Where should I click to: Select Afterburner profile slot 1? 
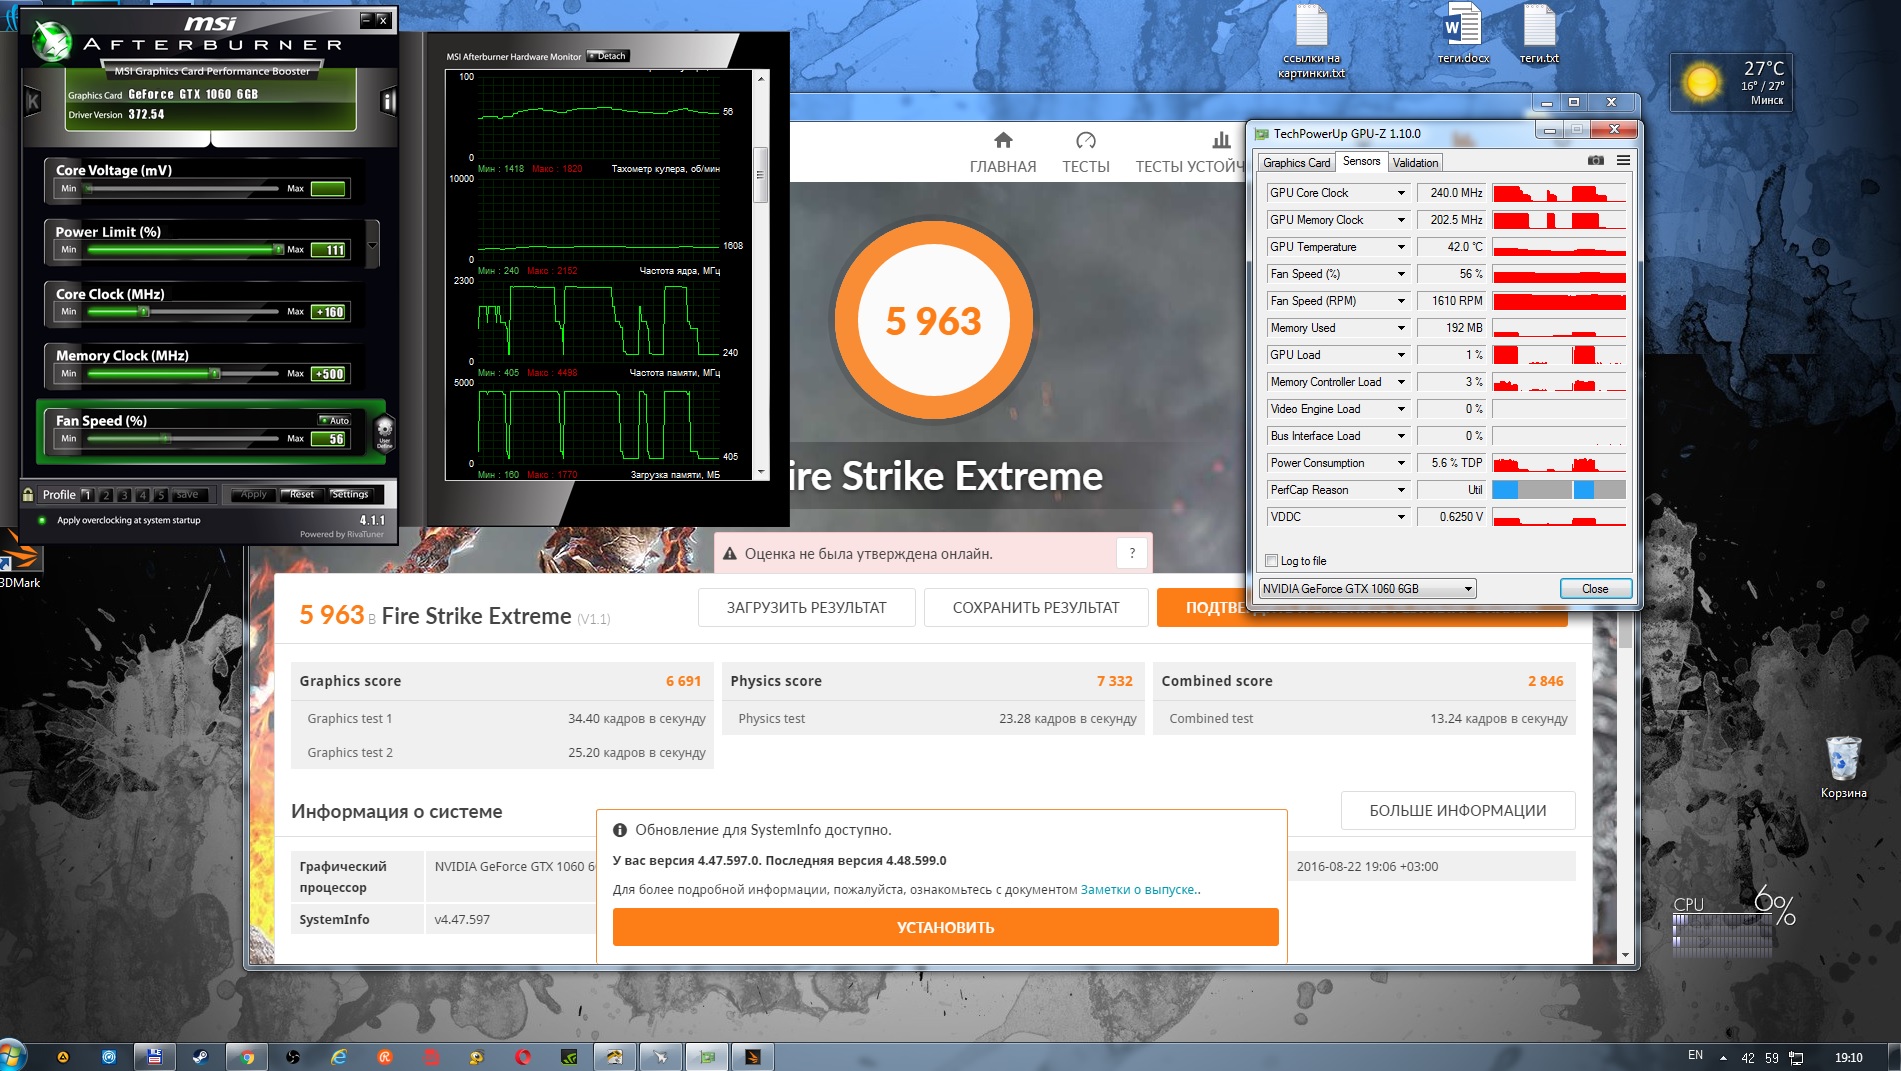[87, 494]
